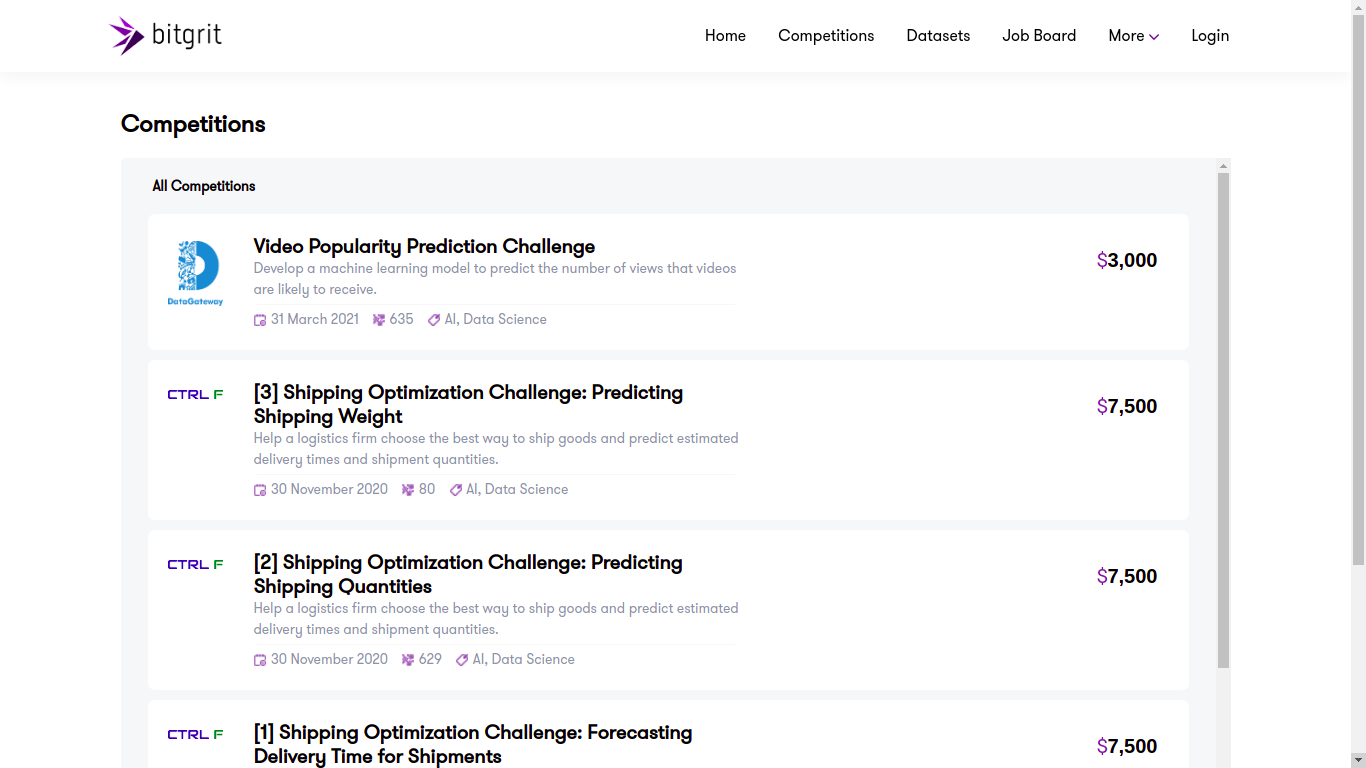The width and height of the screenshot is (1366, 768).
Task: Click participants icon beside 80
Action: click(408, 490)
